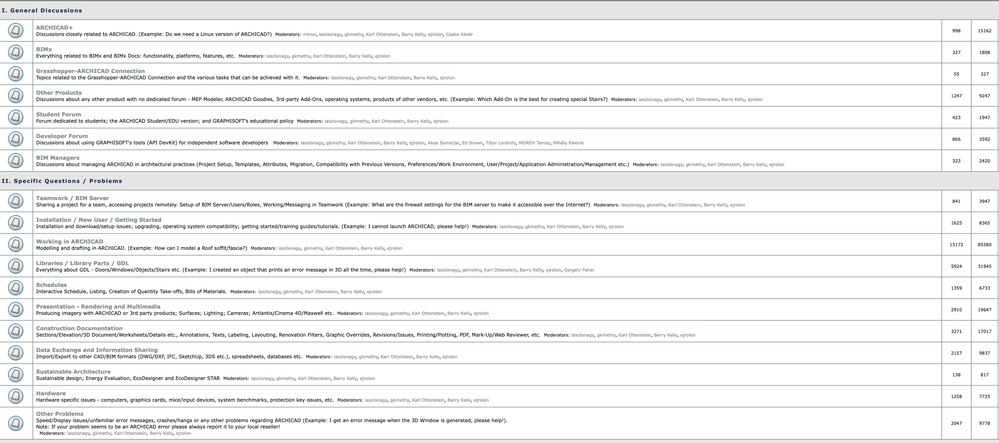
Task: Click the Construction Documentation forum icon
Action: [15, 331]
